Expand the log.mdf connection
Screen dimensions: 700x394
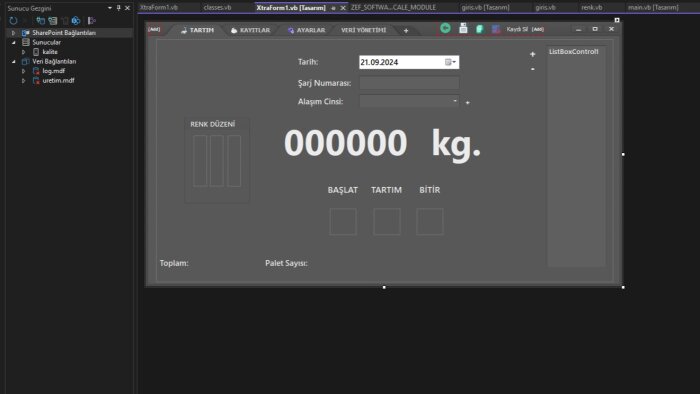[24, 71]
